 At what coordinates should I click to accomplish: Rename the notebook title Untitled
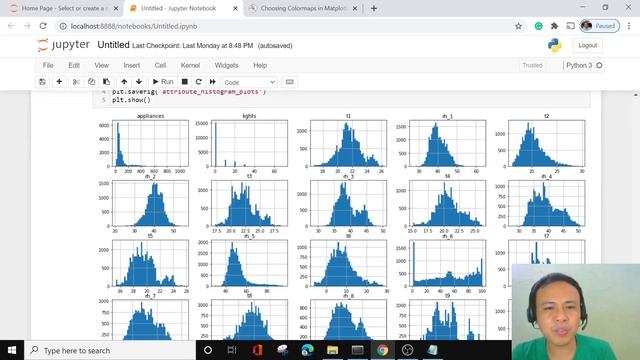tap(113, 45)
